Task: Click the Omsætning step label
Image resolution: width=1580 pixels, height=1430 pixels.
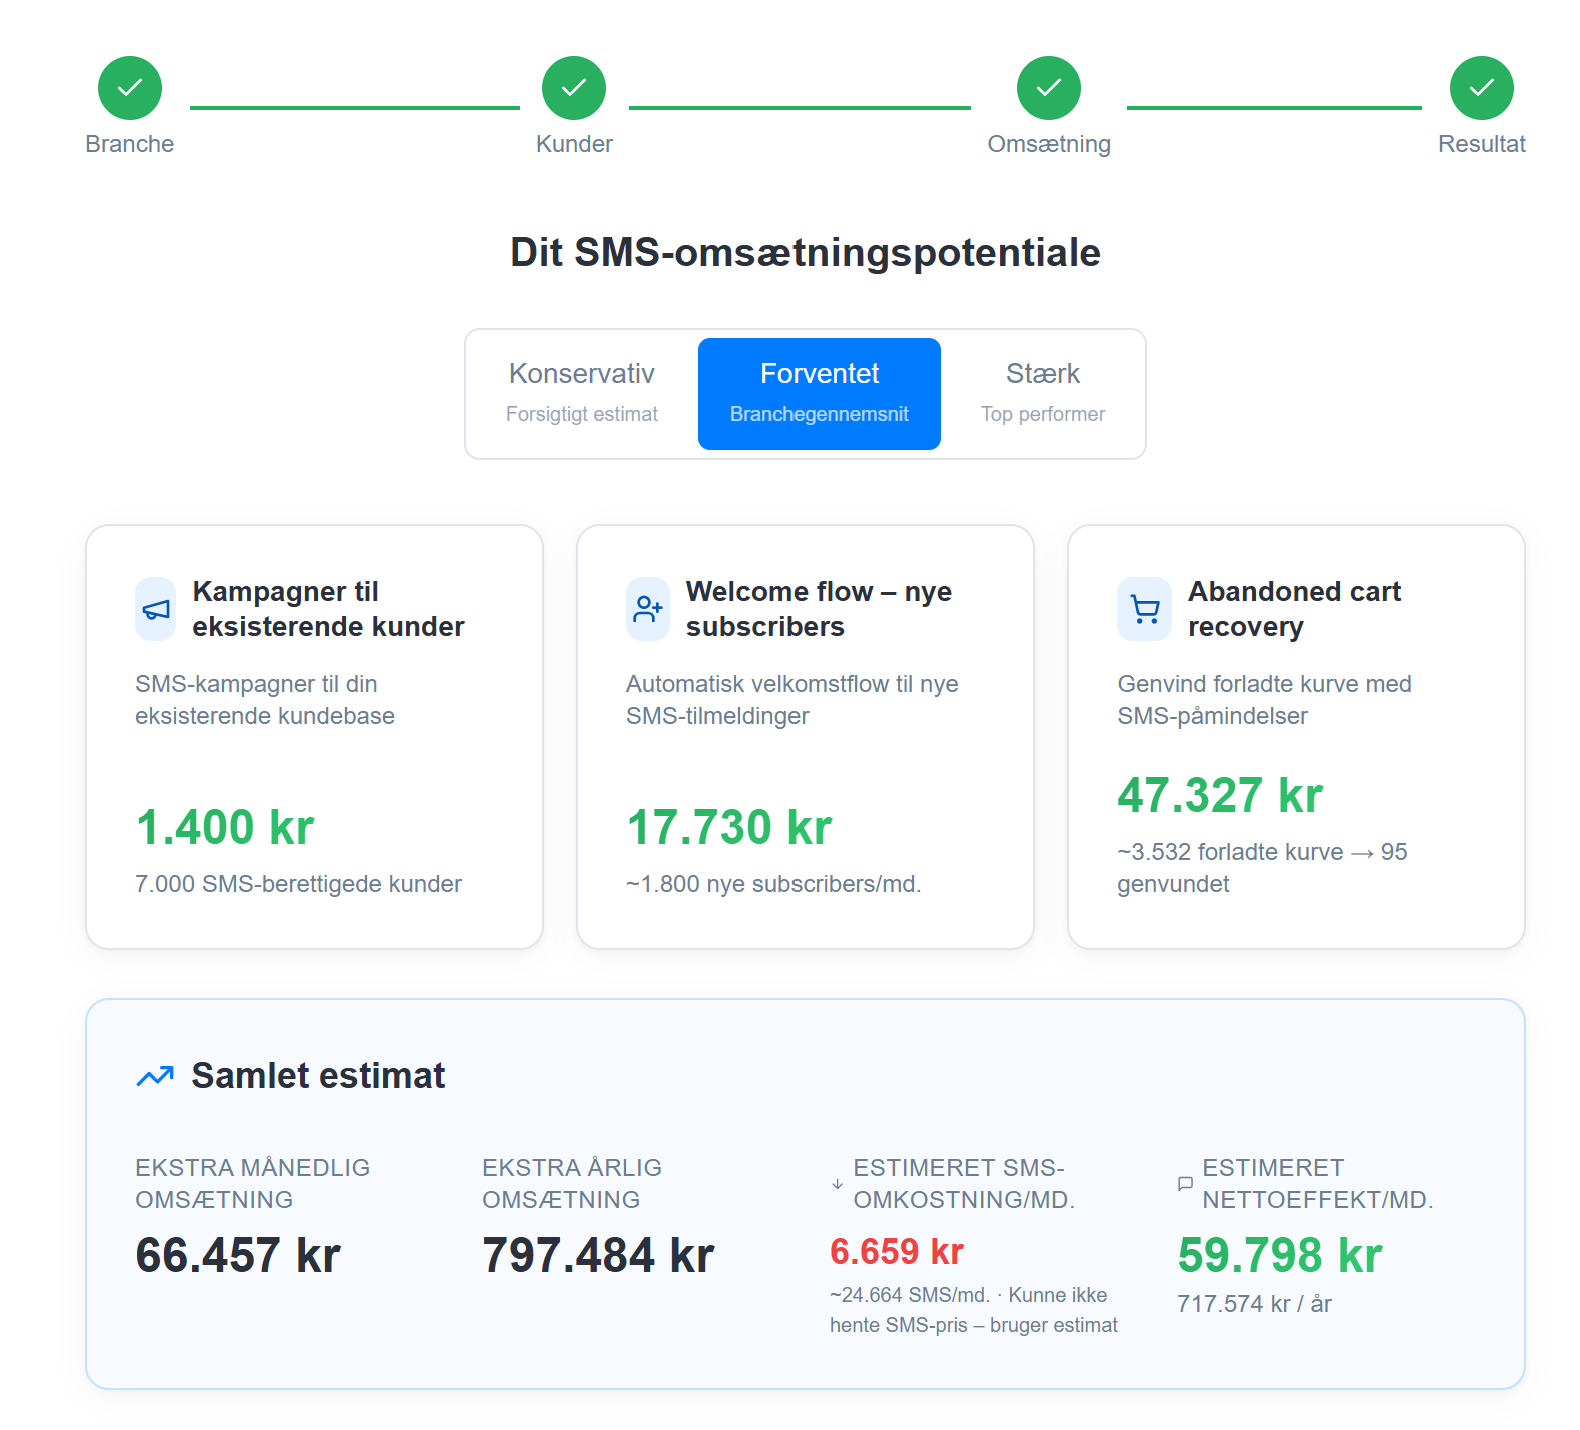Action: 1049,144
